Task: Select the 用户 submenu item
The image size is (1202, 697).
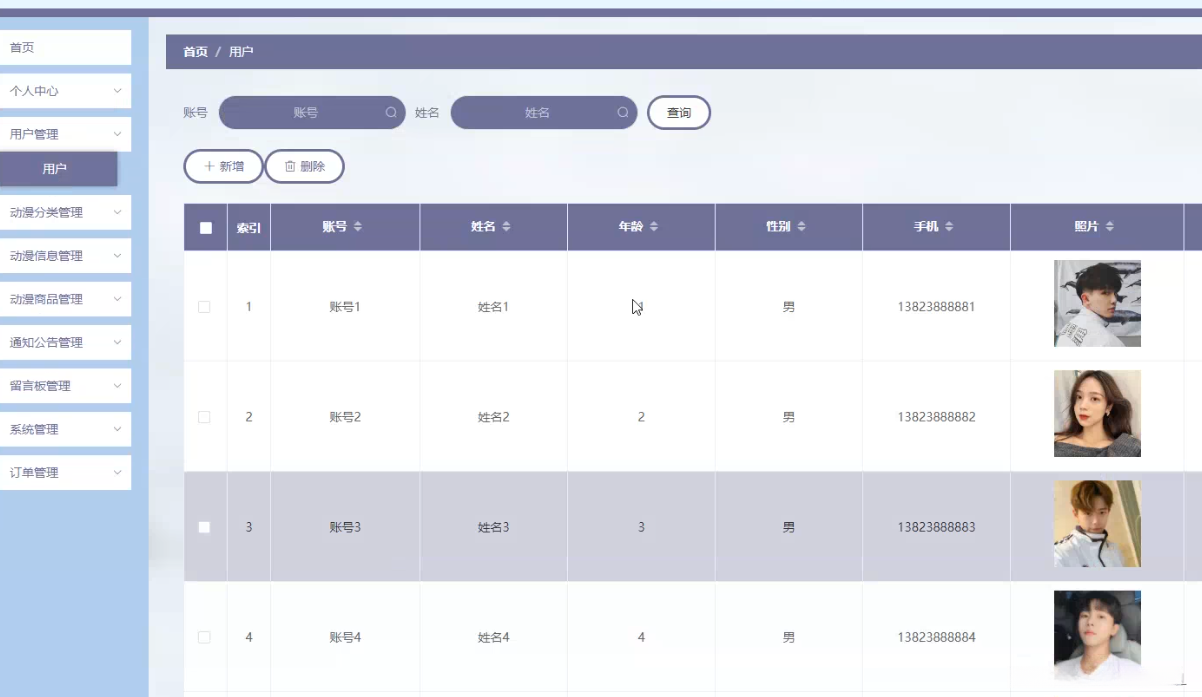Action: coord(58,169)
